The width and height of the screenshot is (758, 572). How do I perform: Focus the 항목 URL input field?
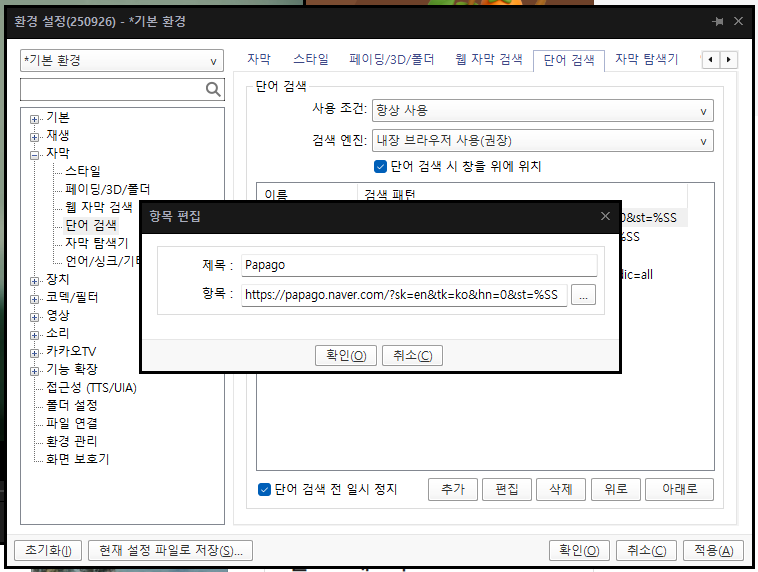click(404, 294)
